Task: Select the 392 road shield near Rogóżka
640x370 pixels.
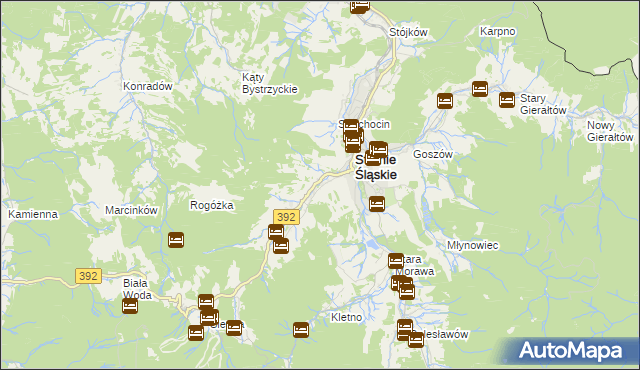Action: (286, 217)
